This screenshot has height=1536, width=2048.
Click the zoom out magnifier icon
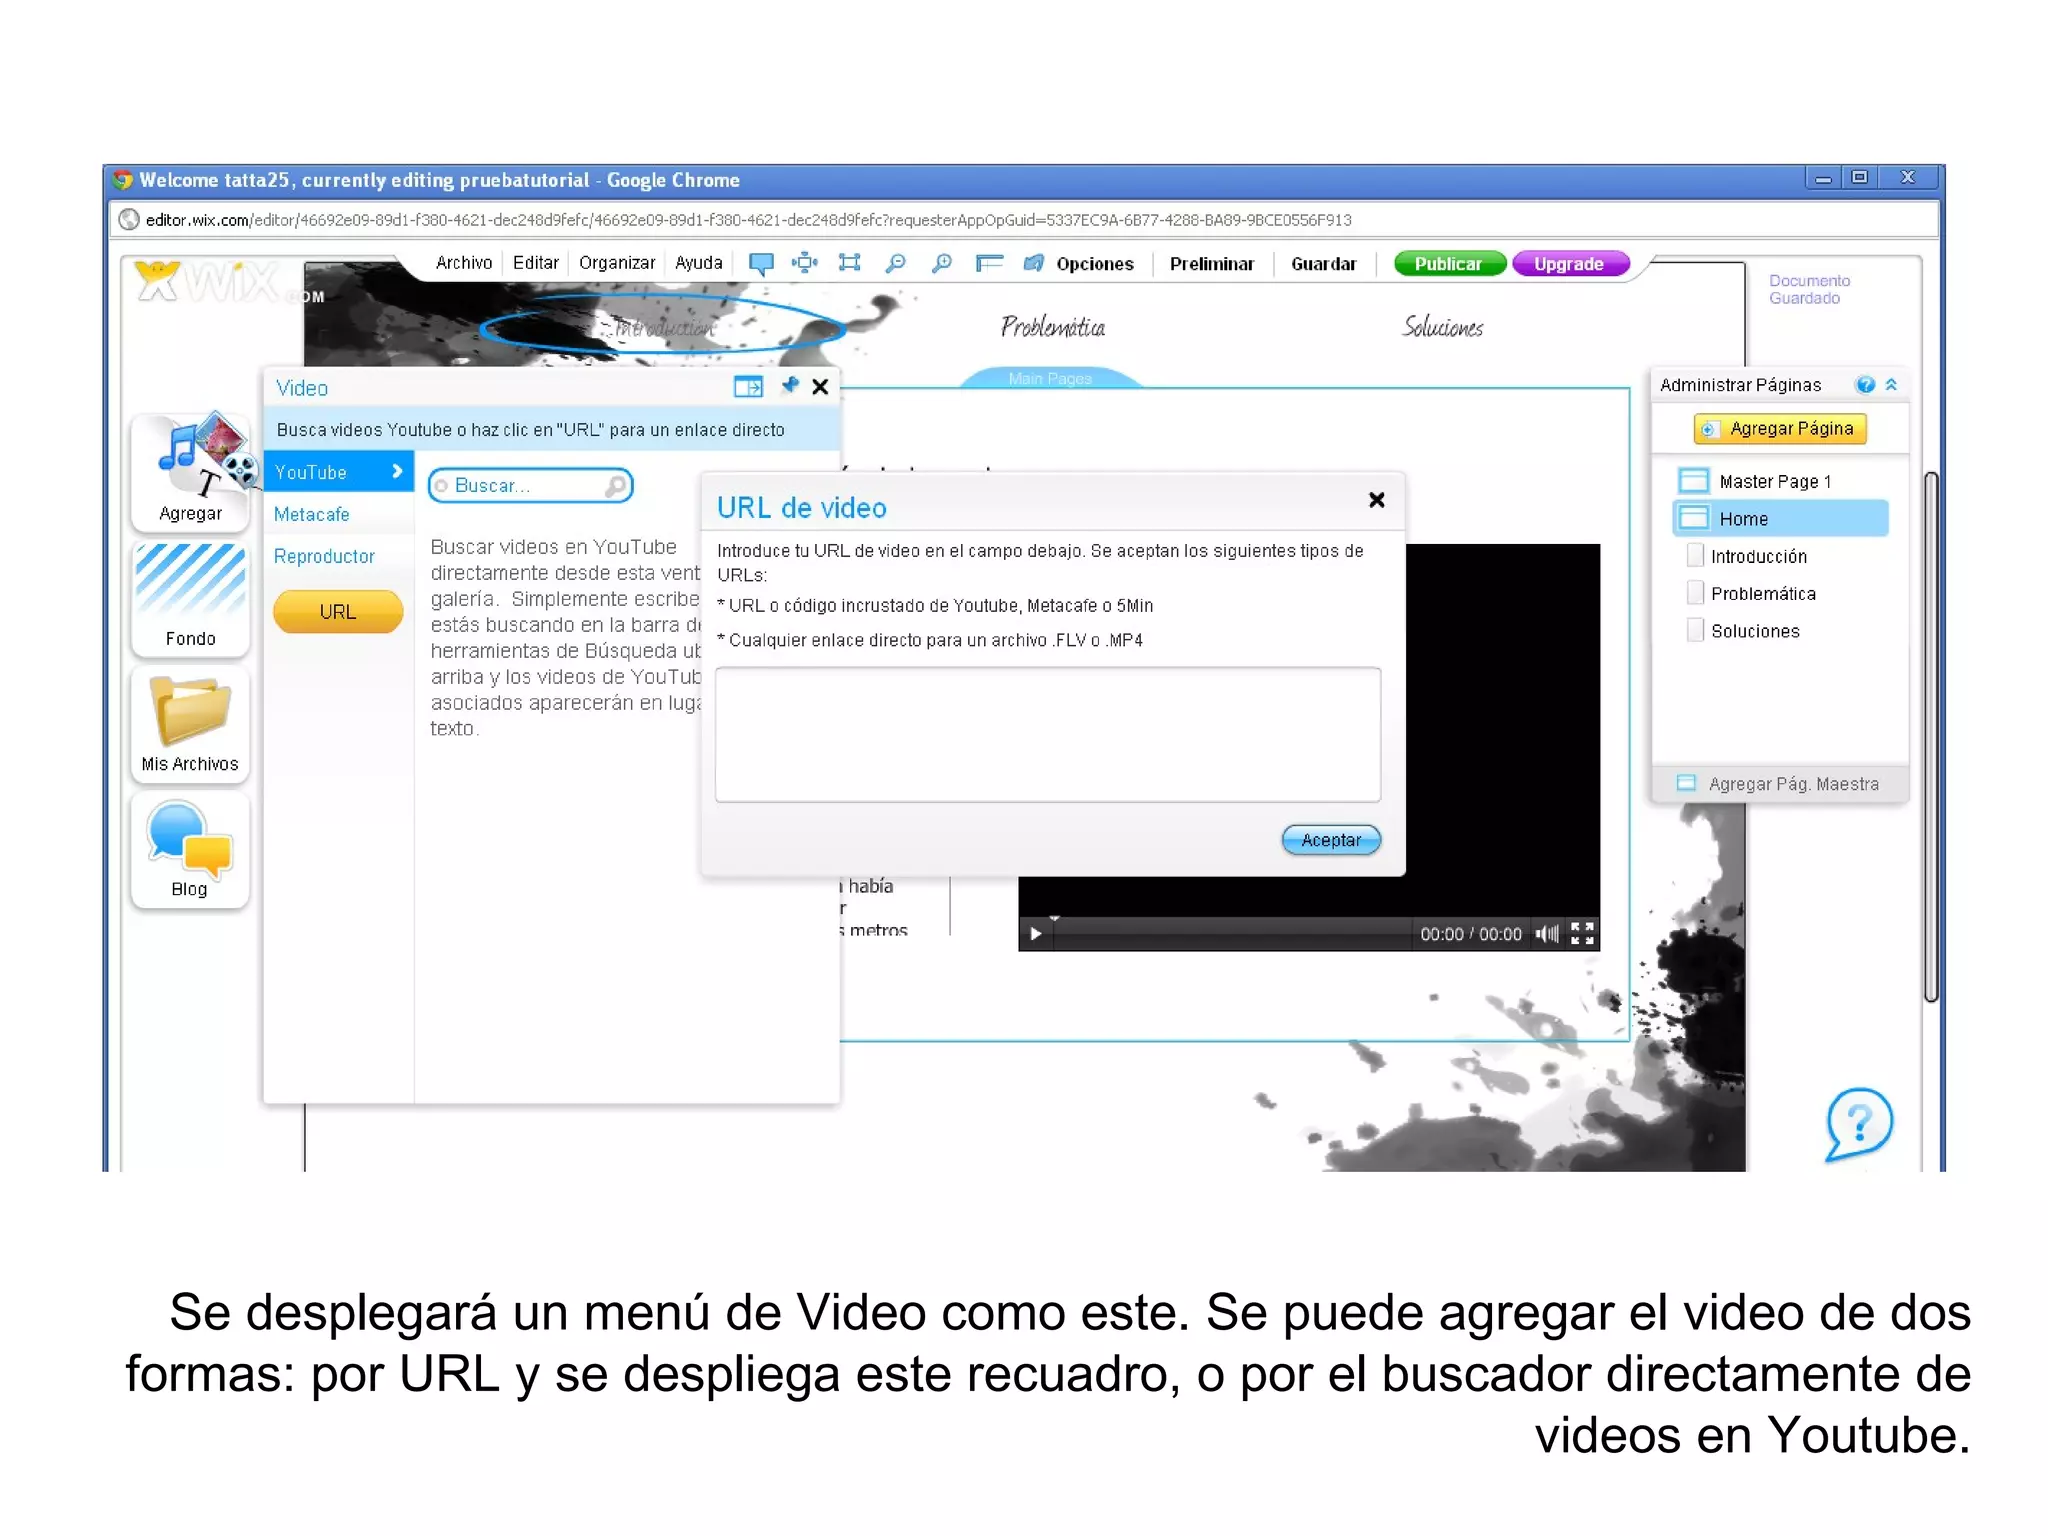tap(896, 263)
